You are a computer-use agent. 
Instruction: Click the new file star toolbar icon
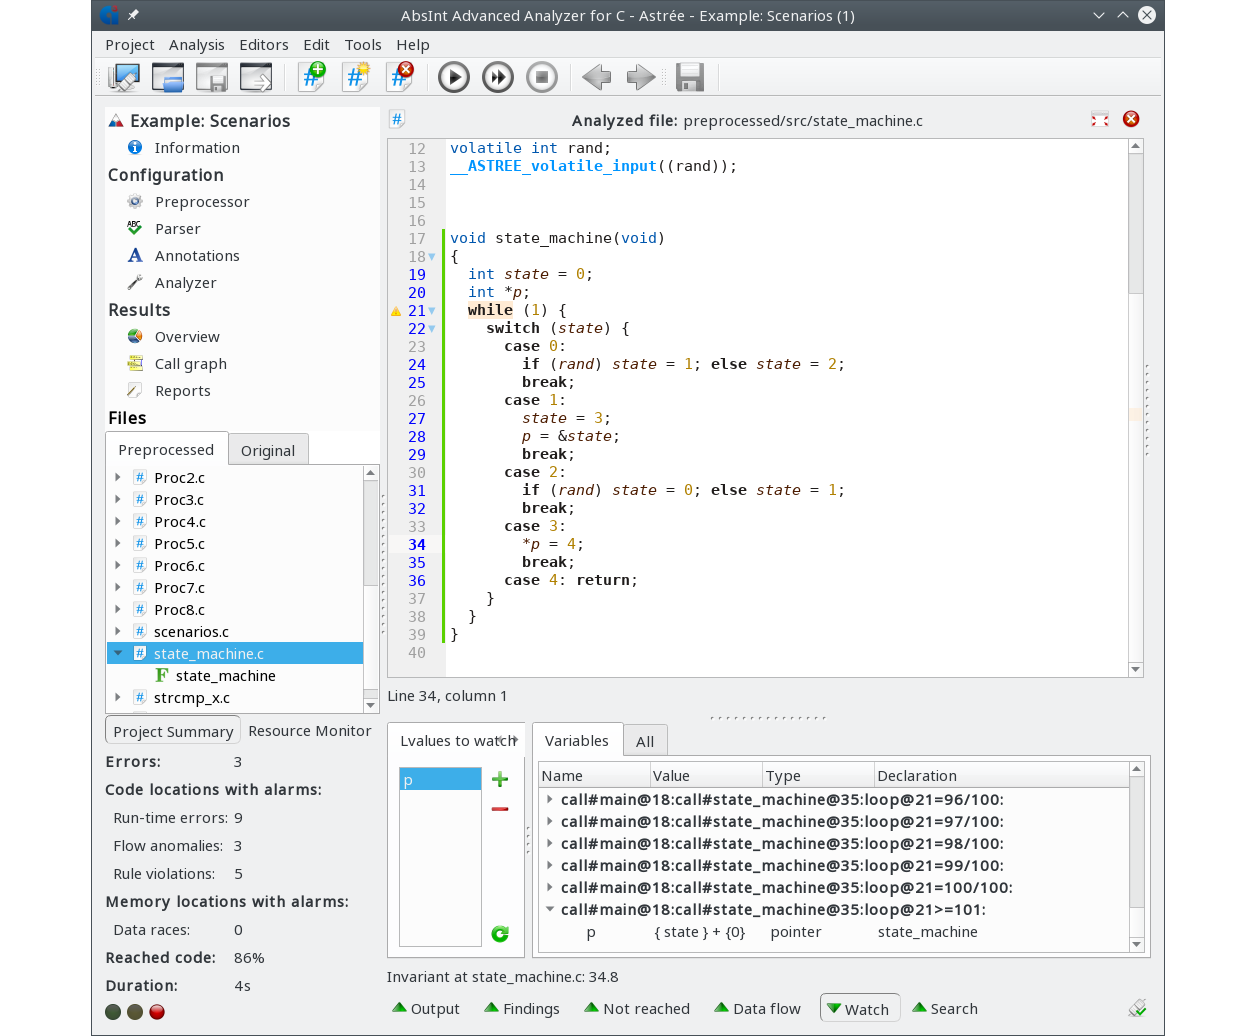pyautogui.click(x=357, y=77)
